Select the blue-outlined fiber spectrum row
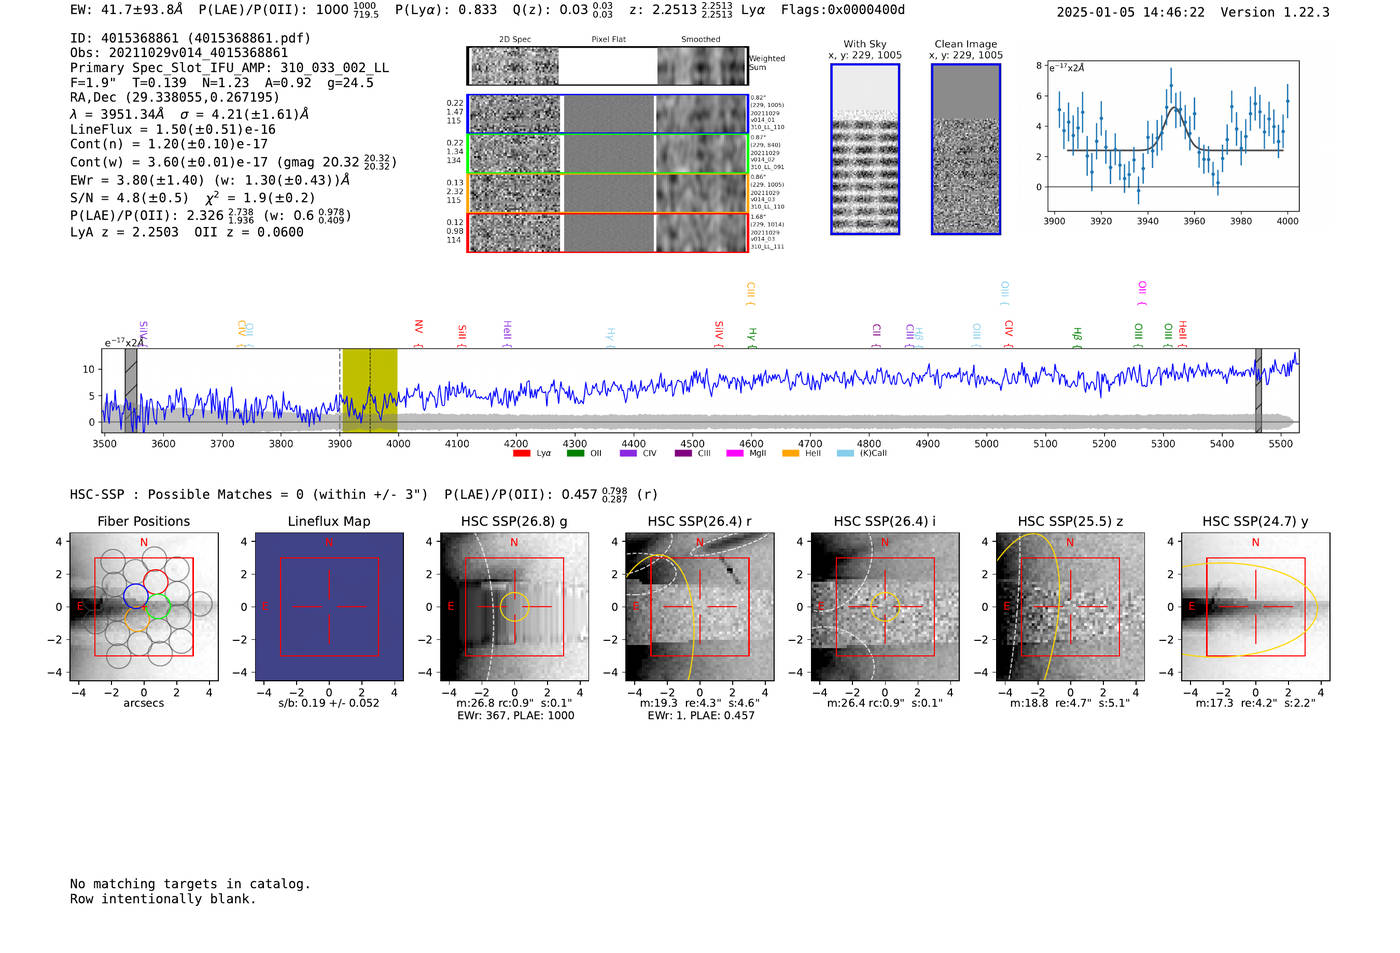Screen dimensions: 1400x953 point(607,114)
